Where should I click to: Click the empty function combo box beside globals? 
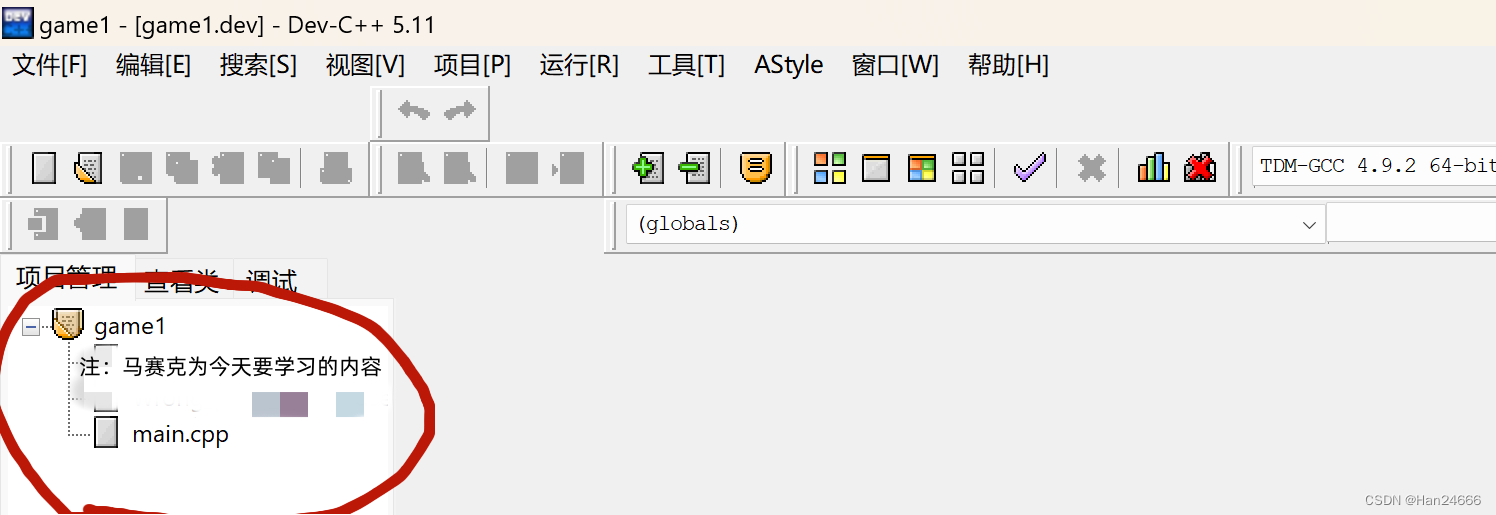click(1411, 224)
